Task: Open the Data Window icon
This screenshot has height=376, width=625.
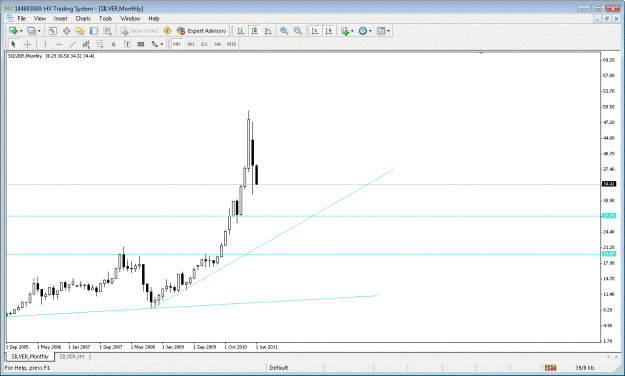Action: click(x=67, y=31)
